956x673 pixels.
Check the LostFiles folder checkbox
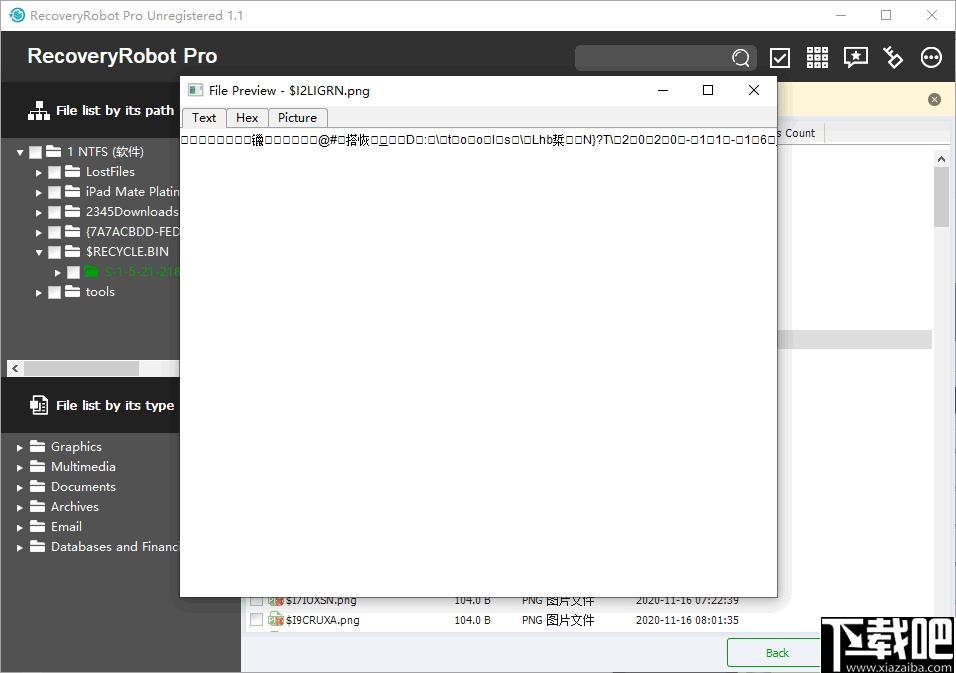tap(54, 172)
